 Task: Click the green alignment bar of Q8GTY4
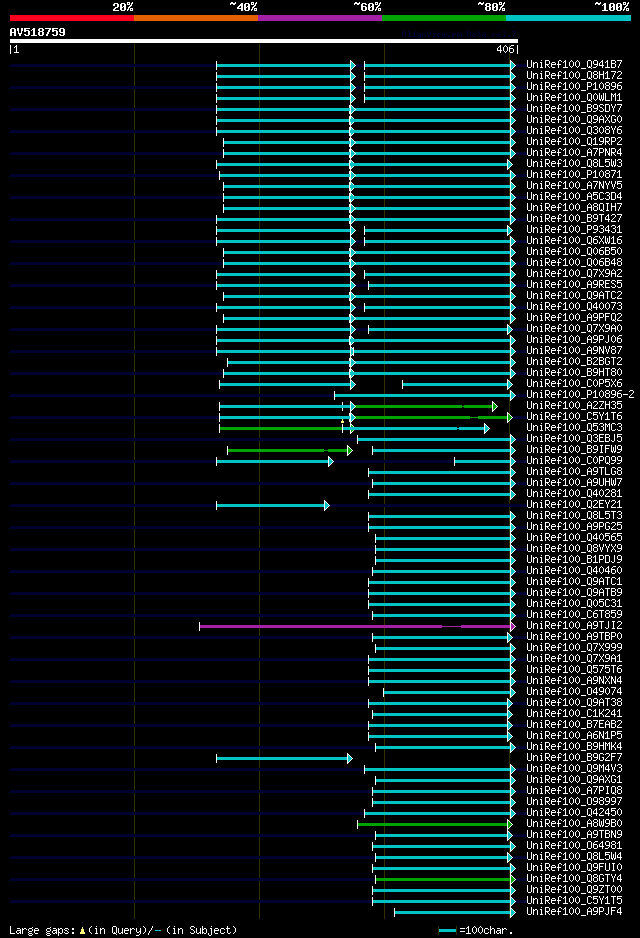click(445, 879)
